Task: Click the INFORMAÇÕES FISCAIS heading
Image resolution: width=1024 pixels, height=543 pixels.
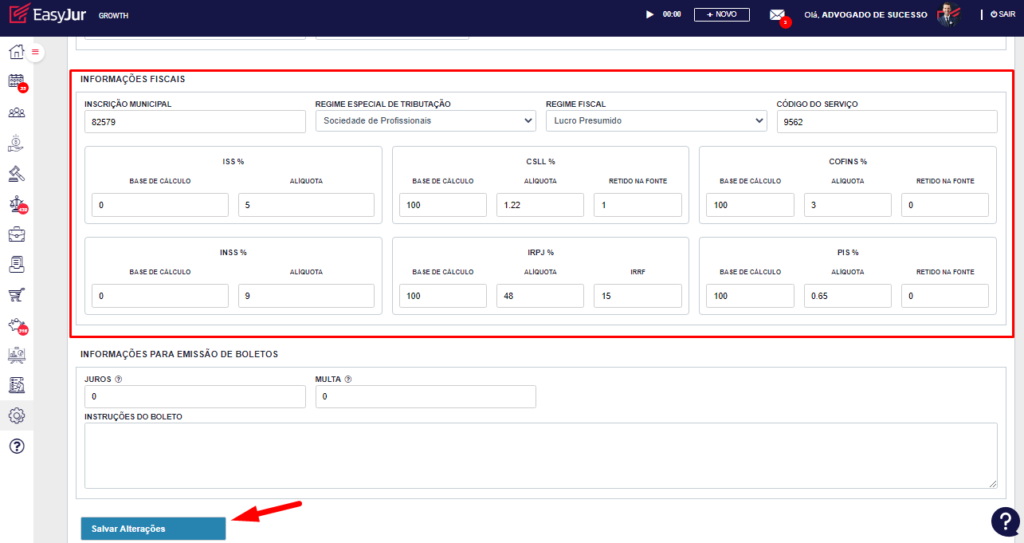Action: 133,79
